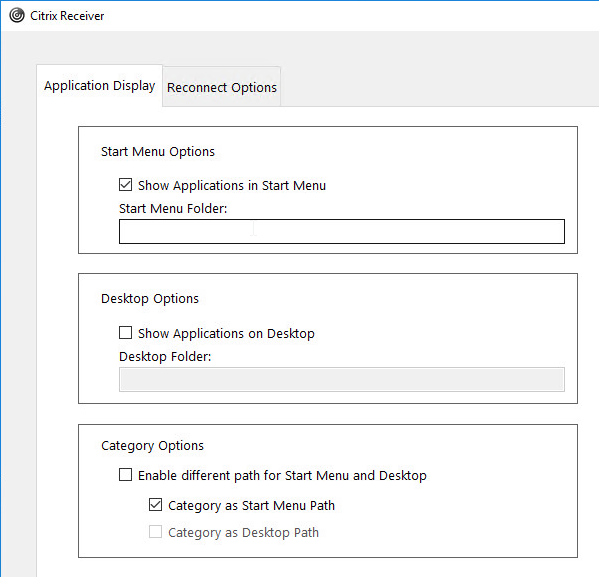Uncheck the Category as Start Menu Path box
This screenshot has width=599, height=577.
coord(155,505)
